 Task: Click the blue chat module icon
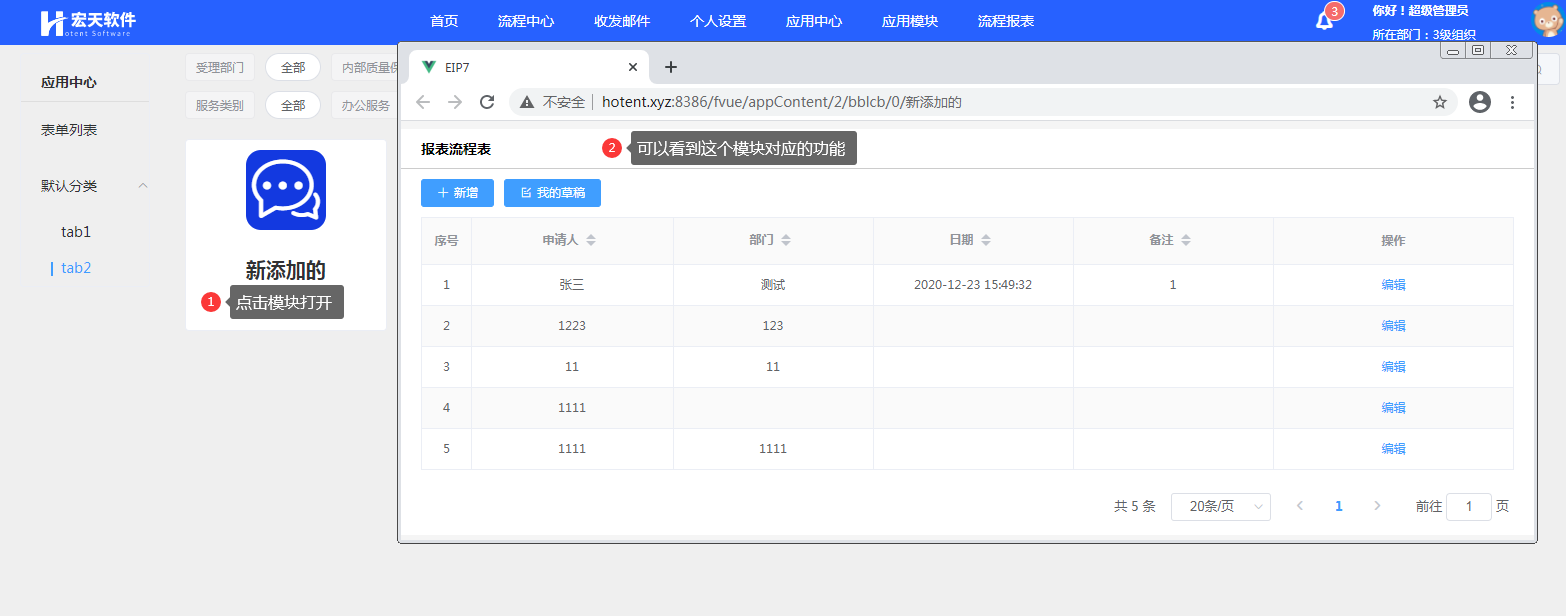coord(285,190)
